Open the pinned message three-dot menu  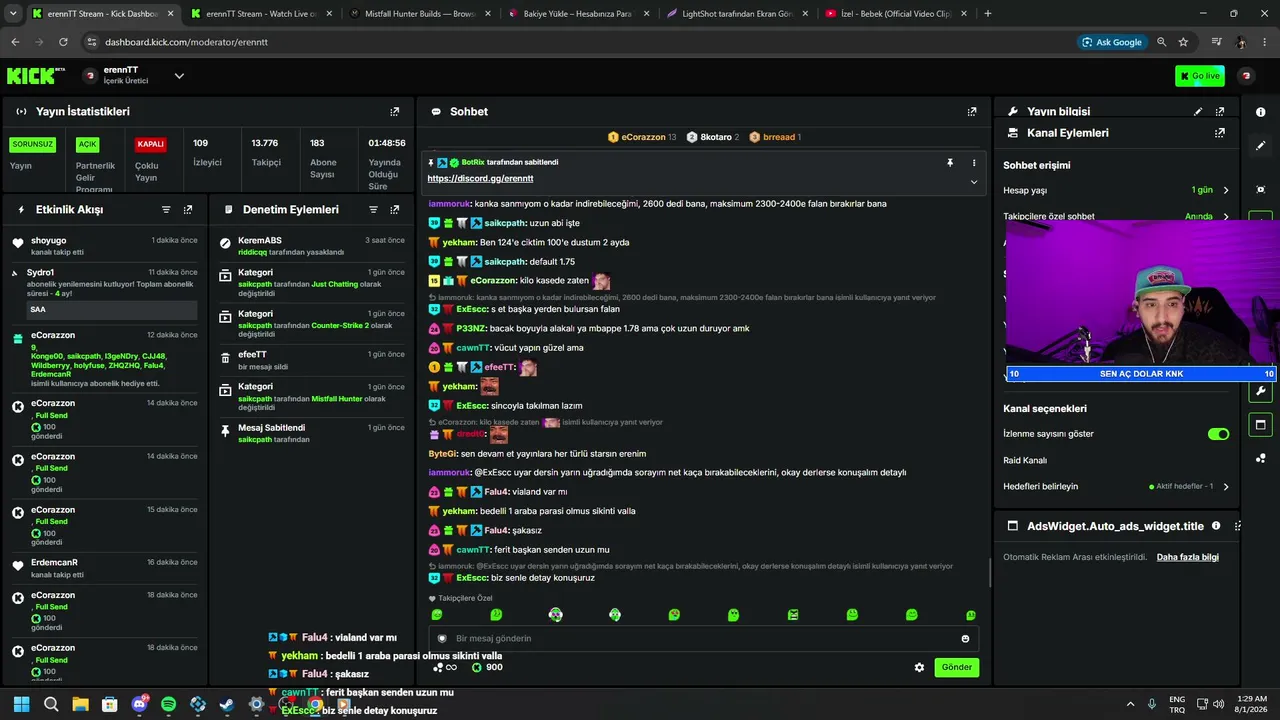pyautogui.click(x=974, y=163)
